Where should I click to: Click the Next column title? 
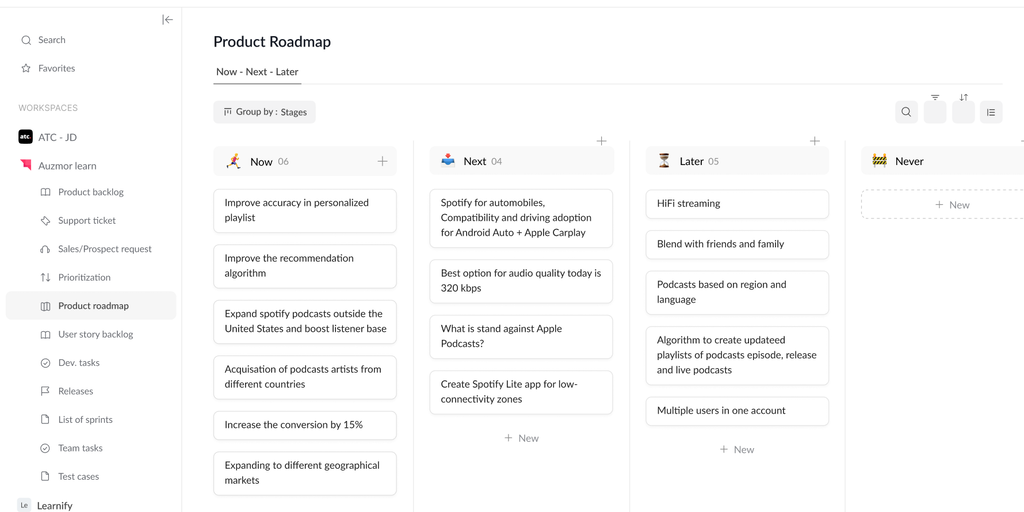(x=475, y=161)
